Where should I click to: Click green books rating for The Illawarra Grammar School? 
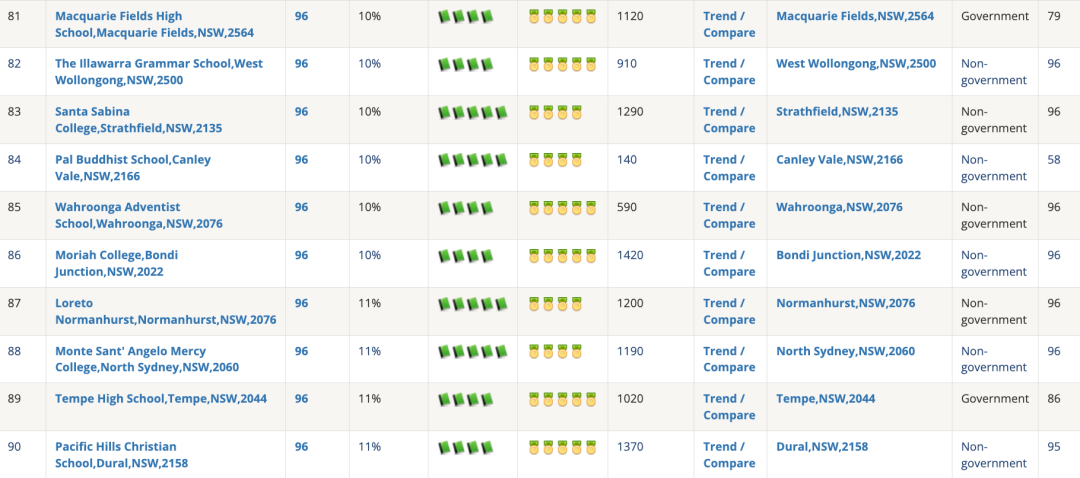466,64
